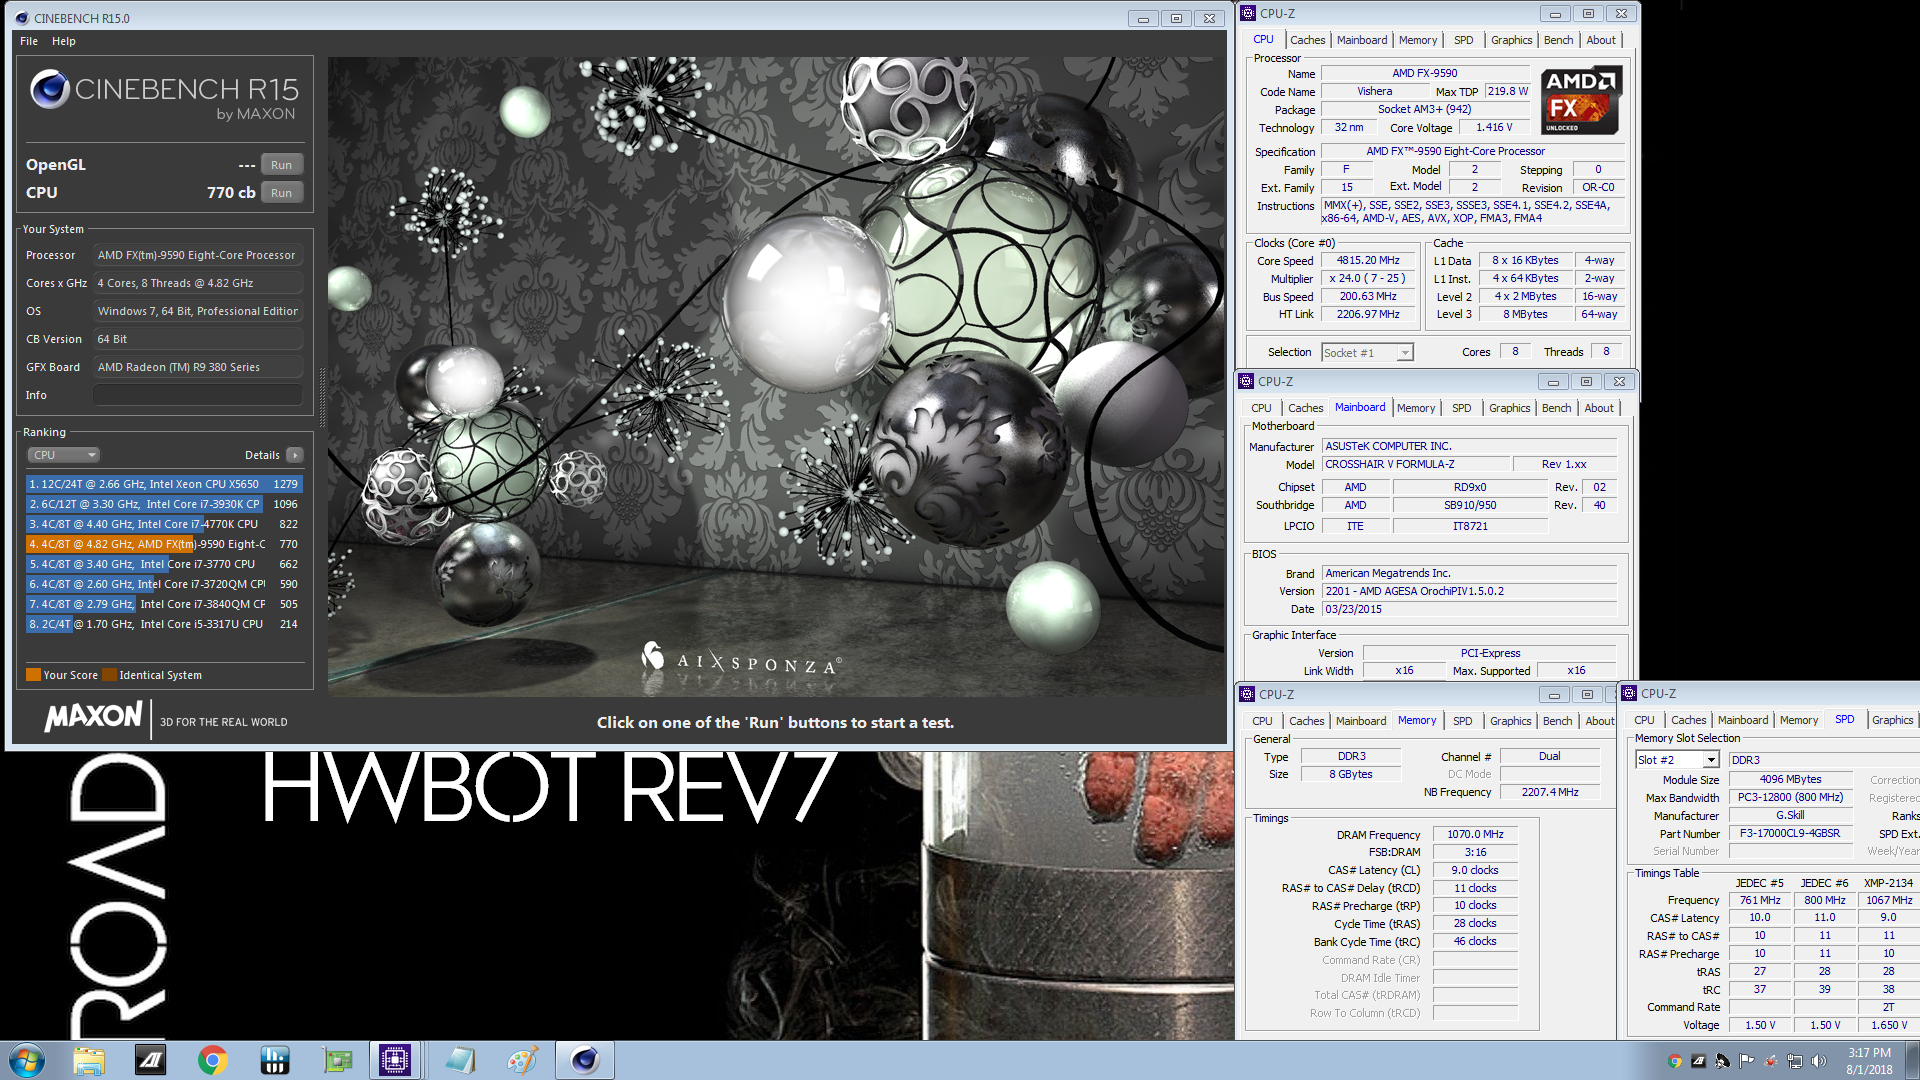Open the volume control tray icon

(x=1819, y=1061)
